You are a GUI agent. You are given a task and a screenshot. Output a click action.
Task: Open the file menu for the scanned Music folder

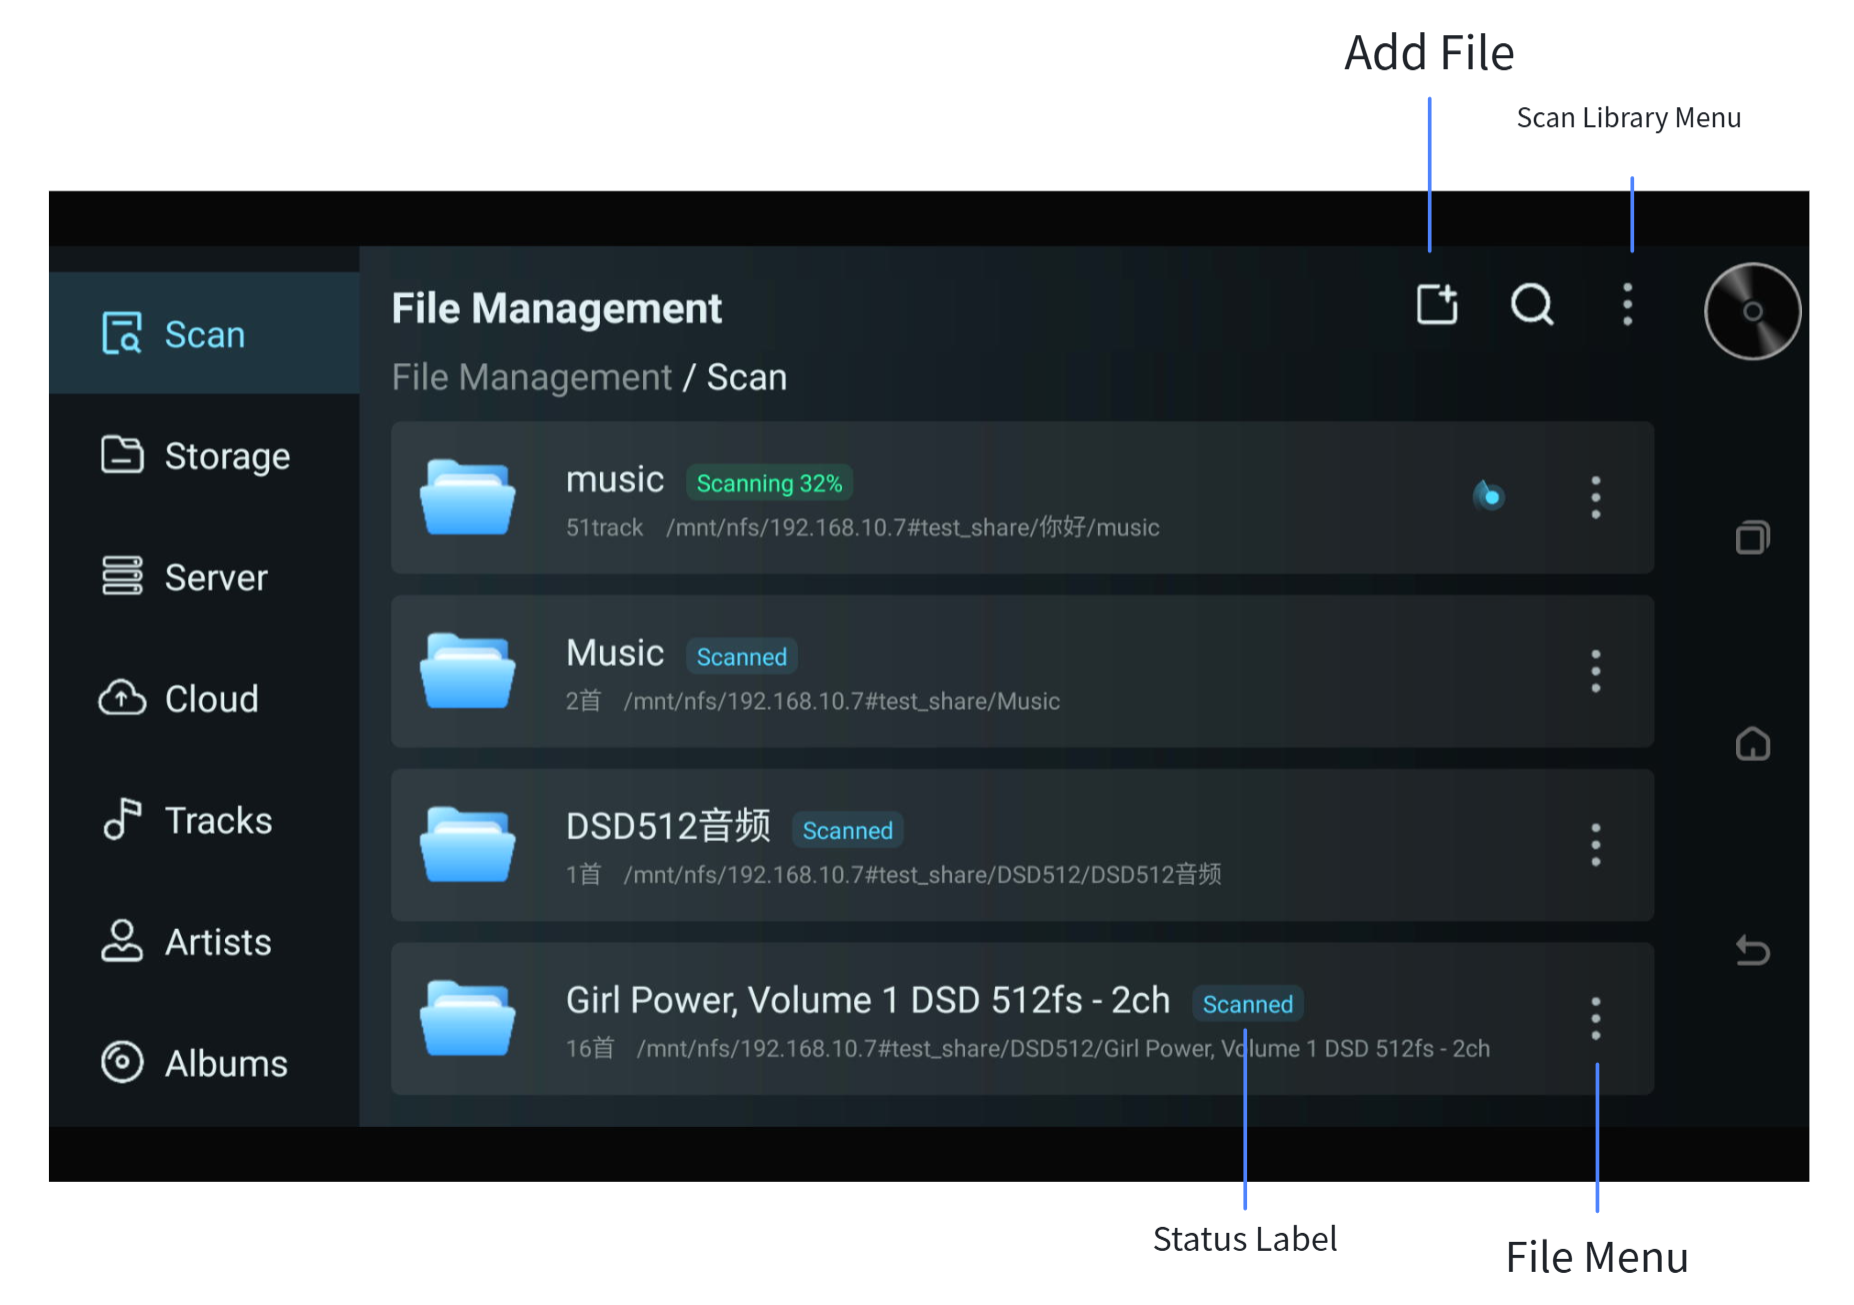point(1596,671)
